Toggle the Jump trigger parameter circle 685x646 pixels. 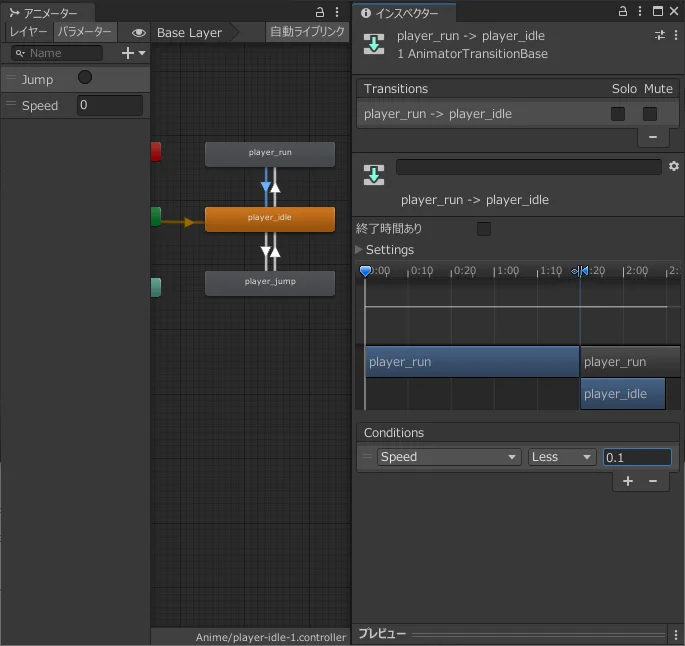pyautogui.click(x=85, y=77)
